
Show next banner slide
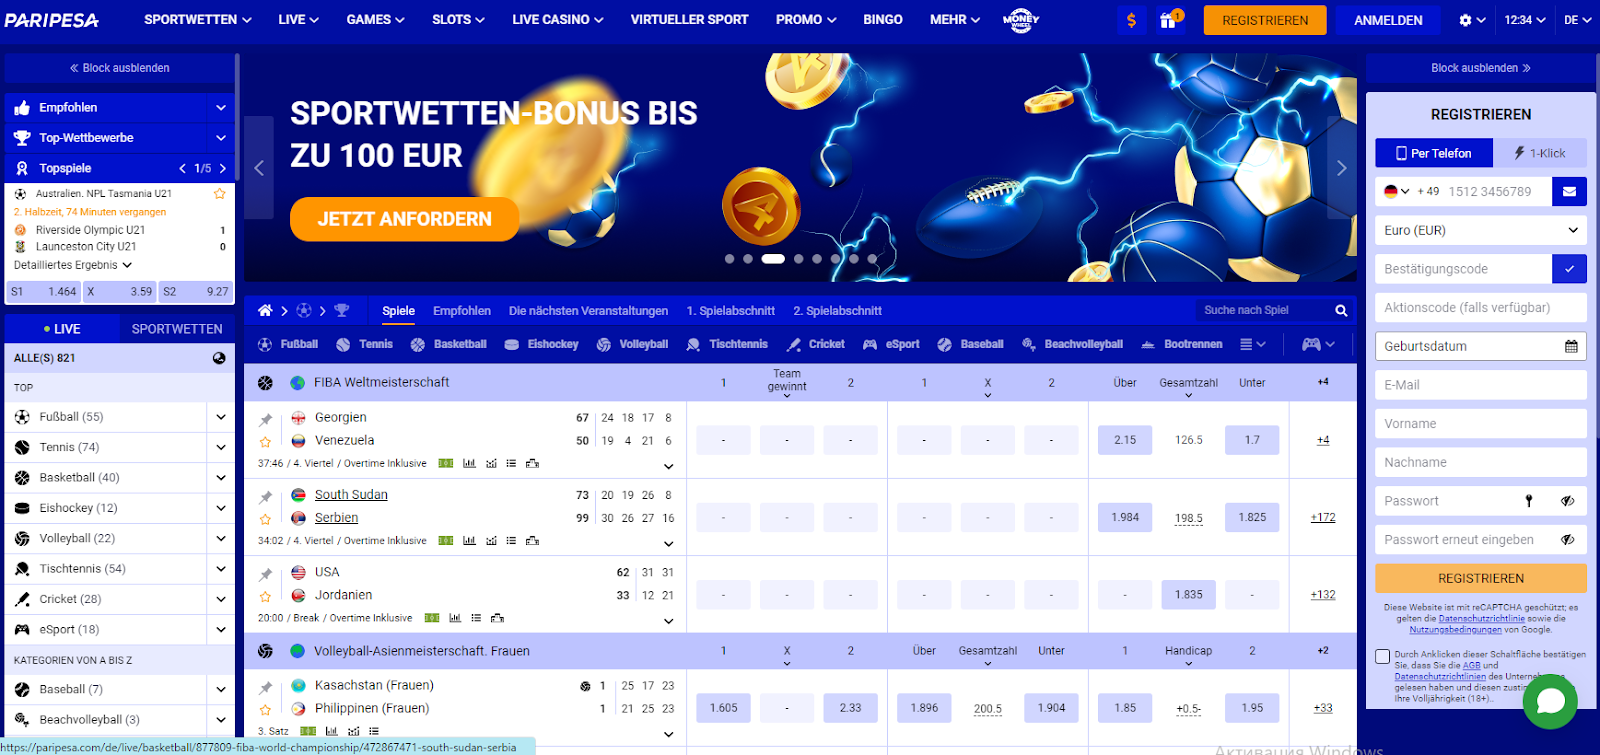1342,168
